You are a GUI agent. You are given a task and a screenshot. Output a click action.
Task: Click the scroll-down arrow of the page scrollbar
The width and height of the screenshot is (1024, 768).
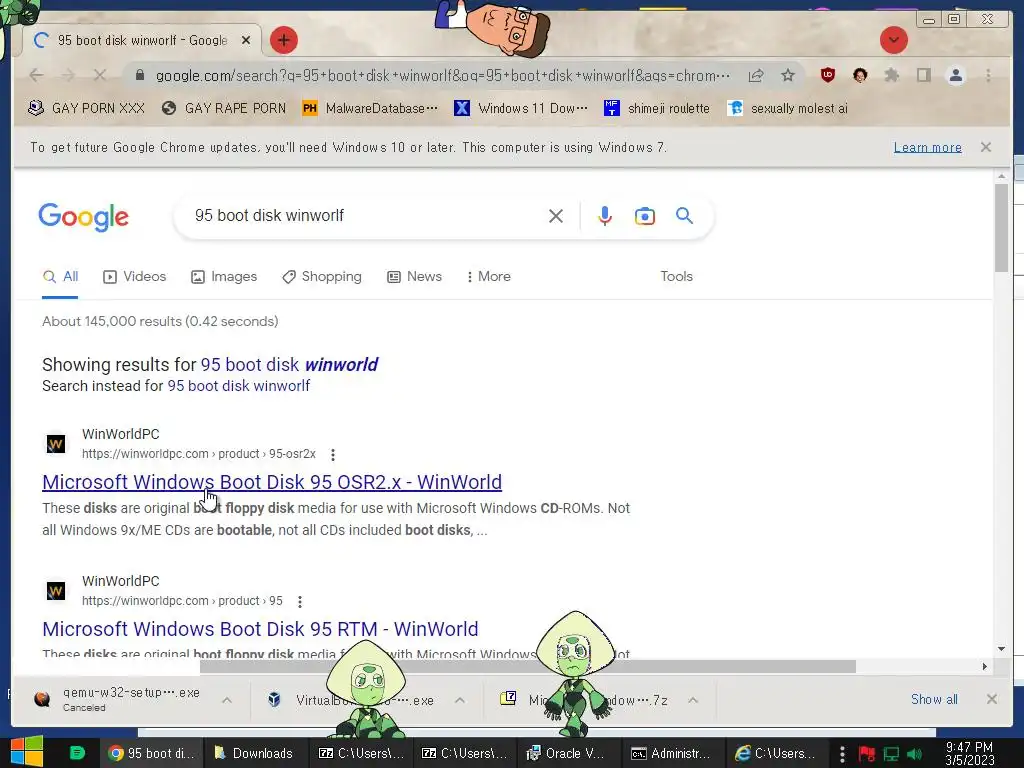tap(1001, 649)
